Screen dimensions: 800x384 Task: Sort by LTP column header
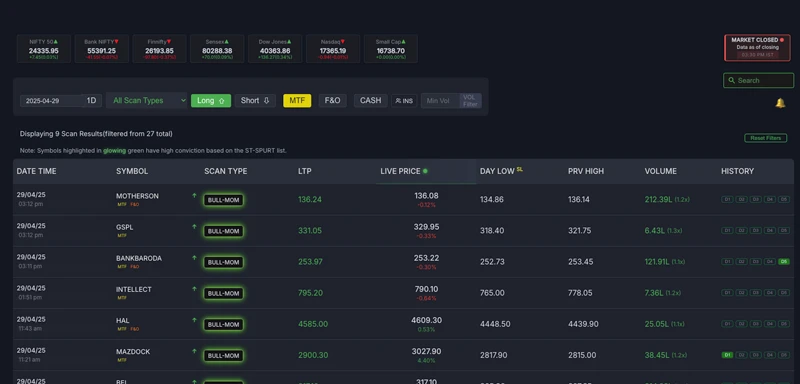(x=305, y=171)
